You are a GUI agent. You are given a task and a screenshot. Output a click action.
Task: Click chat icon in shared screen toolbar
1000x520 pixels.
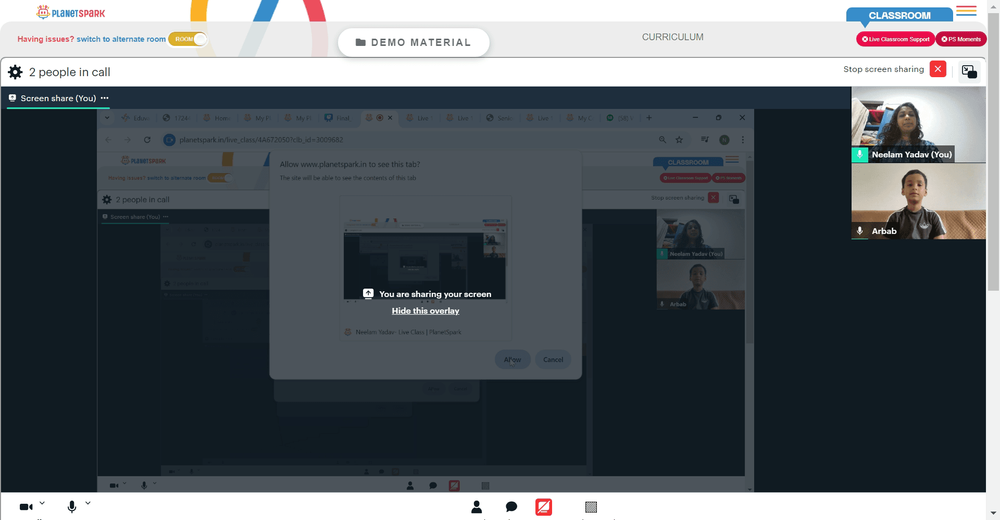(433, 486)
